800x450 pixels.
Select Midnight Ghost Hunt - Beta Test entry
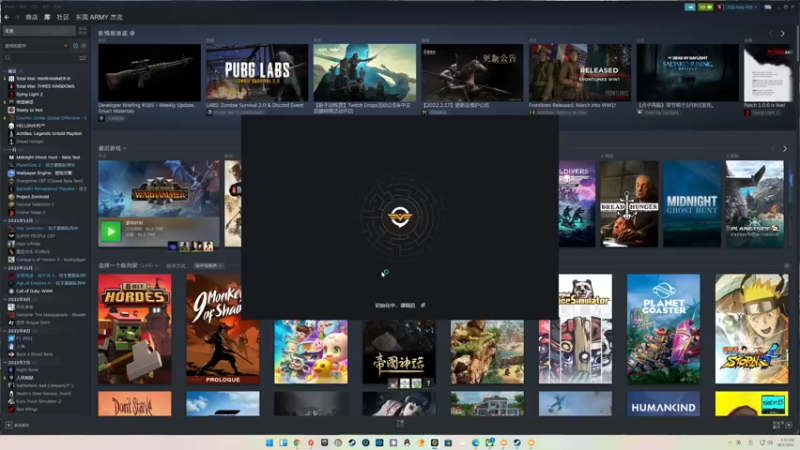(x=48, y=157)
